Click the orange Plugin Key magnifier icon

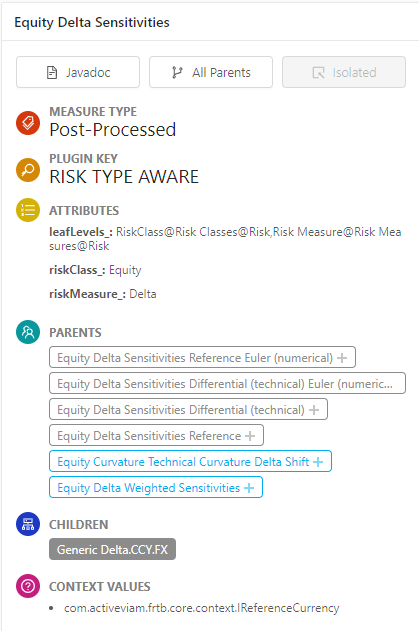[28, 170]
